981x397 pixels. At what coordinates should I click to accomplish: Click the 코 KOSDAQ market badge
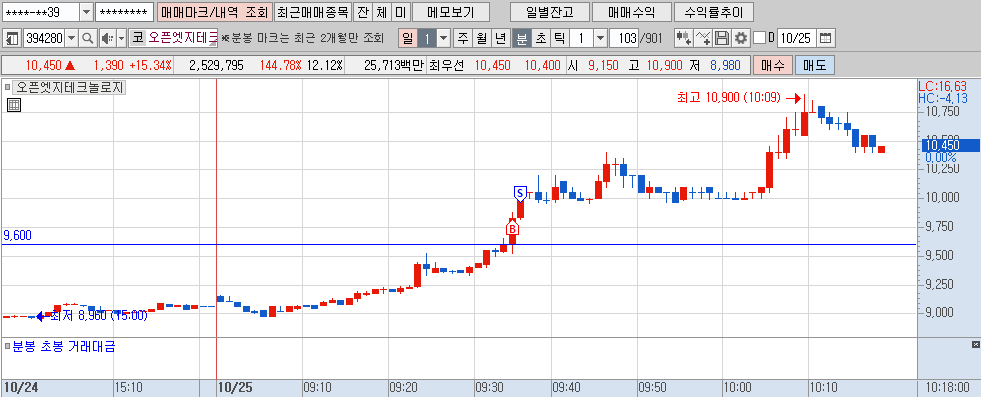137,38
